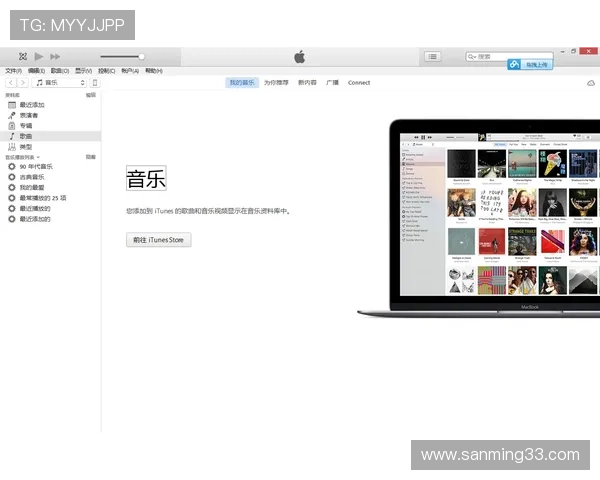Go forward with the right arrow button

23,83
